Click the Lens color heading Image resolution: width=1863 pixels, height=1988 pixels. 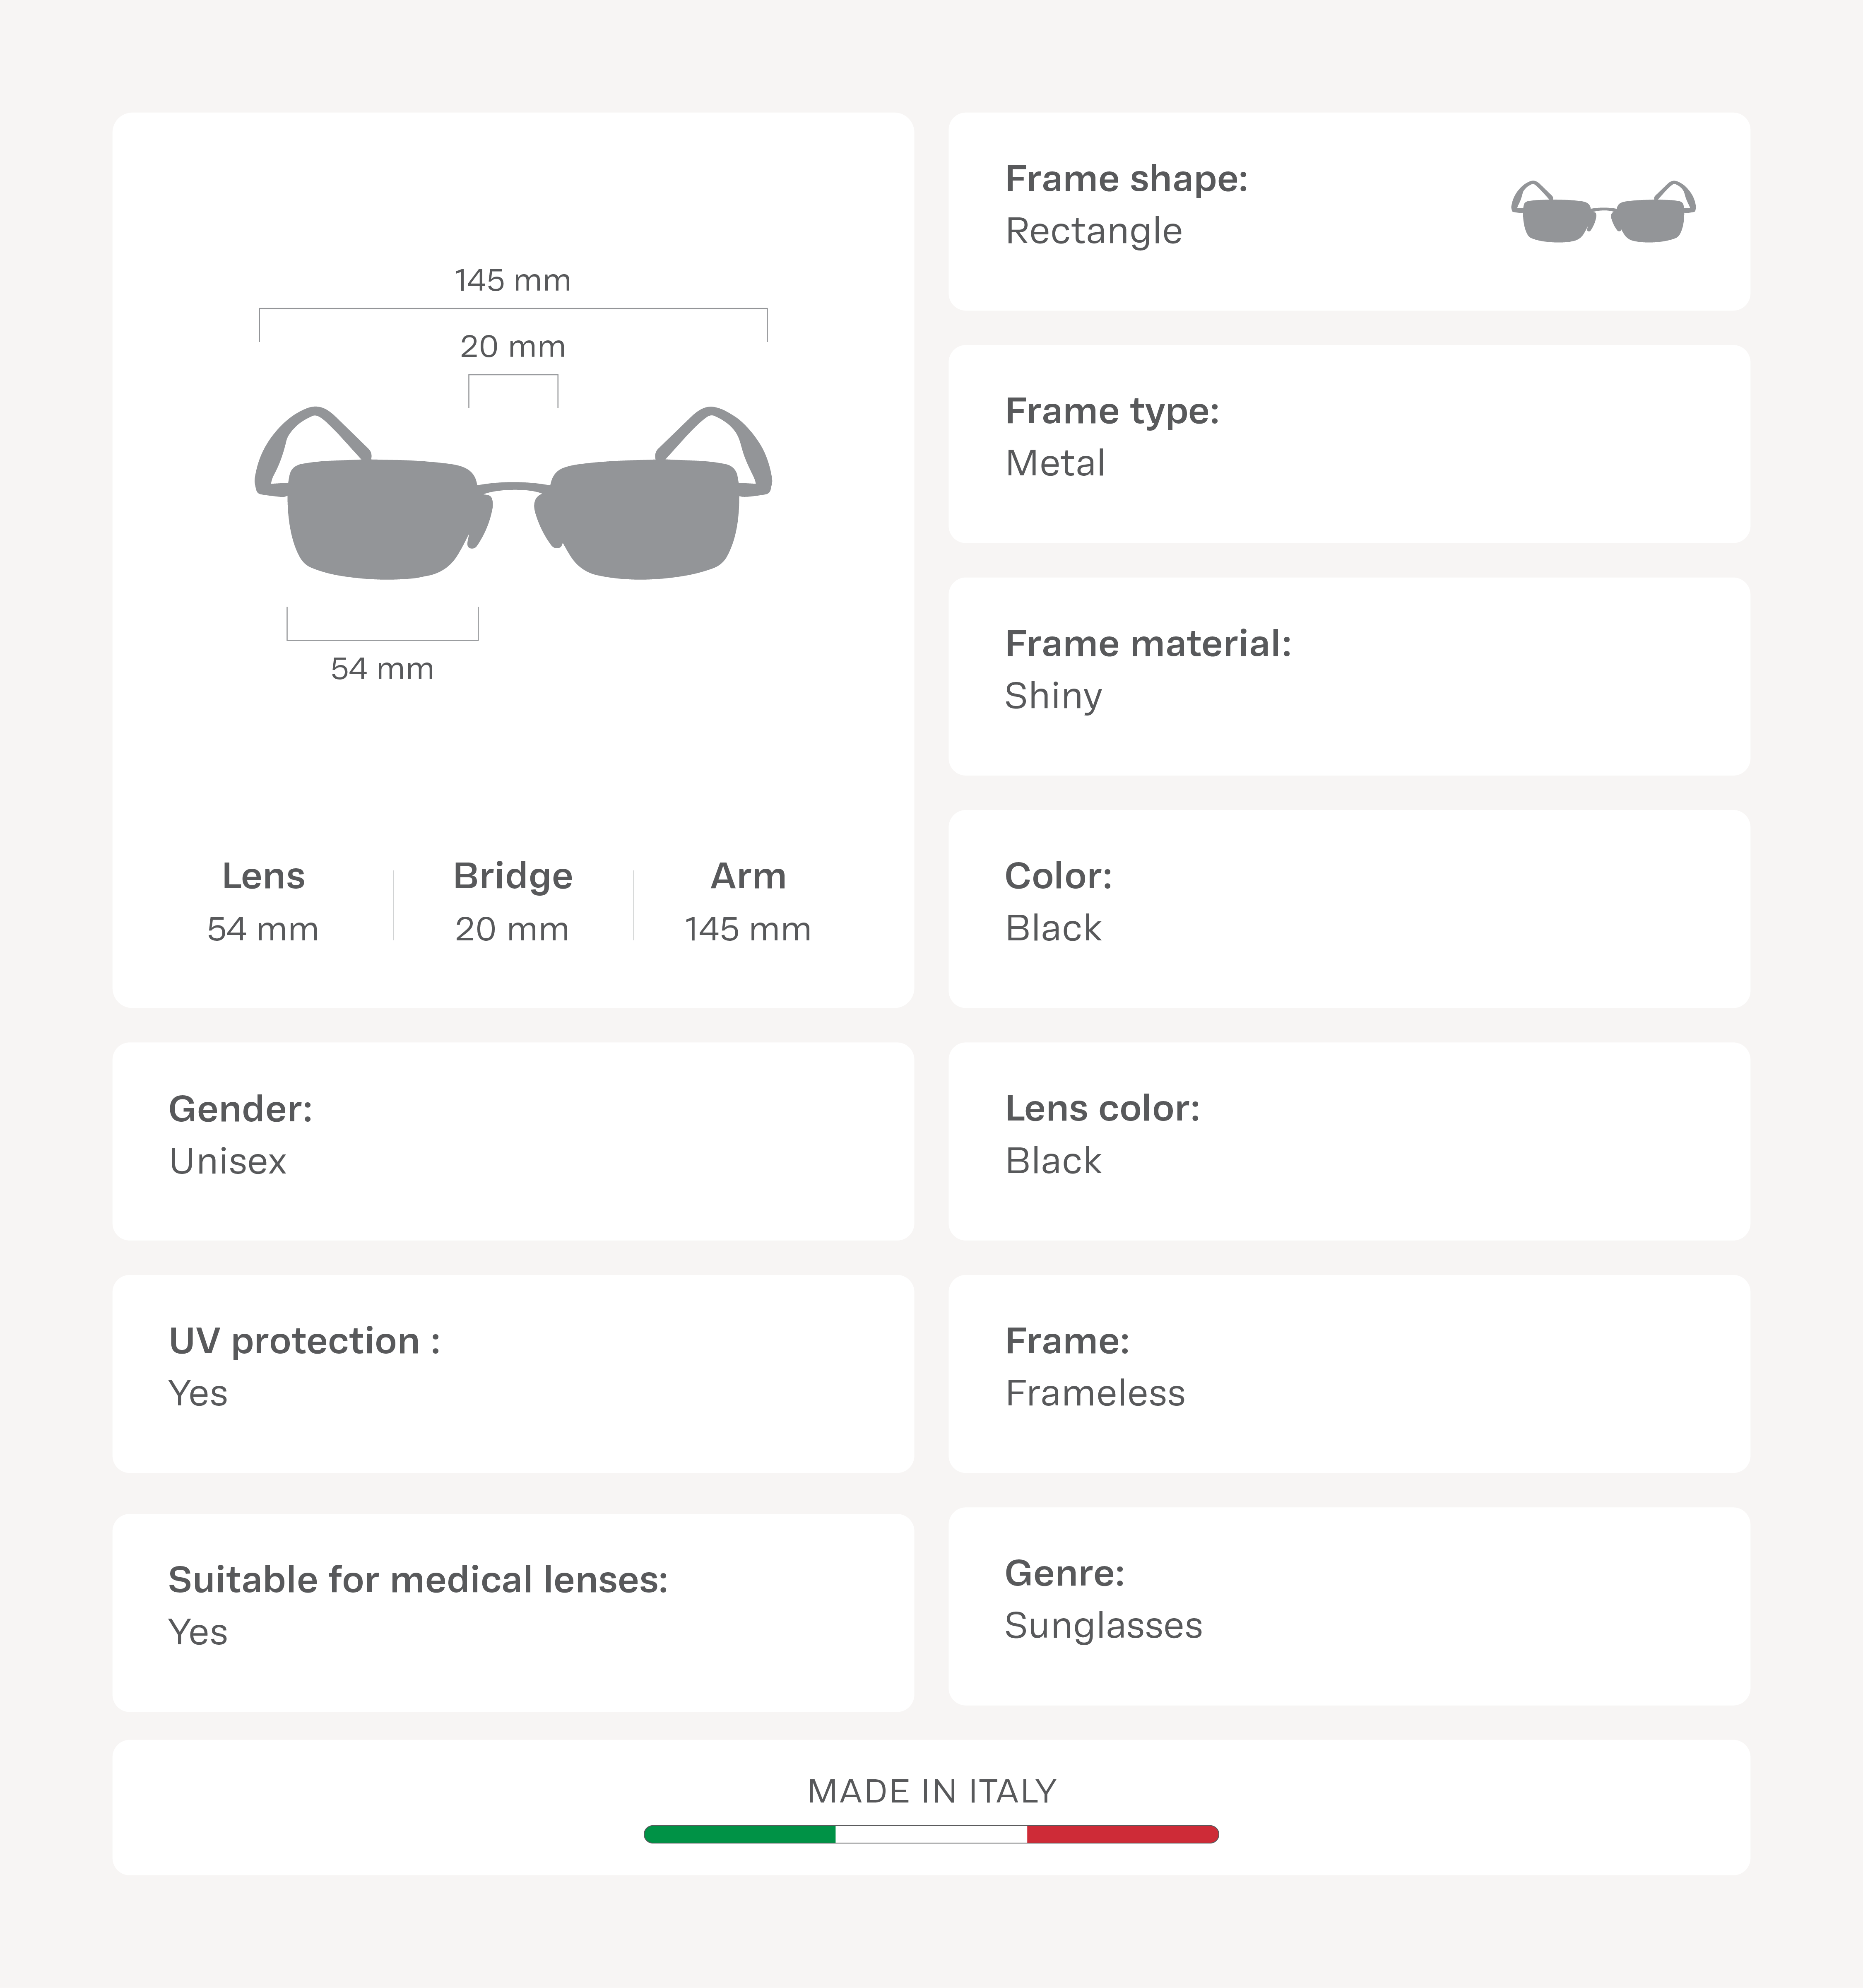pos(1102,1109)
